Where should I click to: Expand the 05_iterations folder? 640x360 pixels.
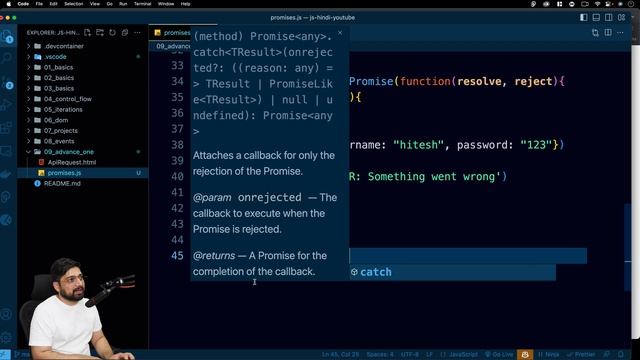pyautogui.click(x=83, y=109)
